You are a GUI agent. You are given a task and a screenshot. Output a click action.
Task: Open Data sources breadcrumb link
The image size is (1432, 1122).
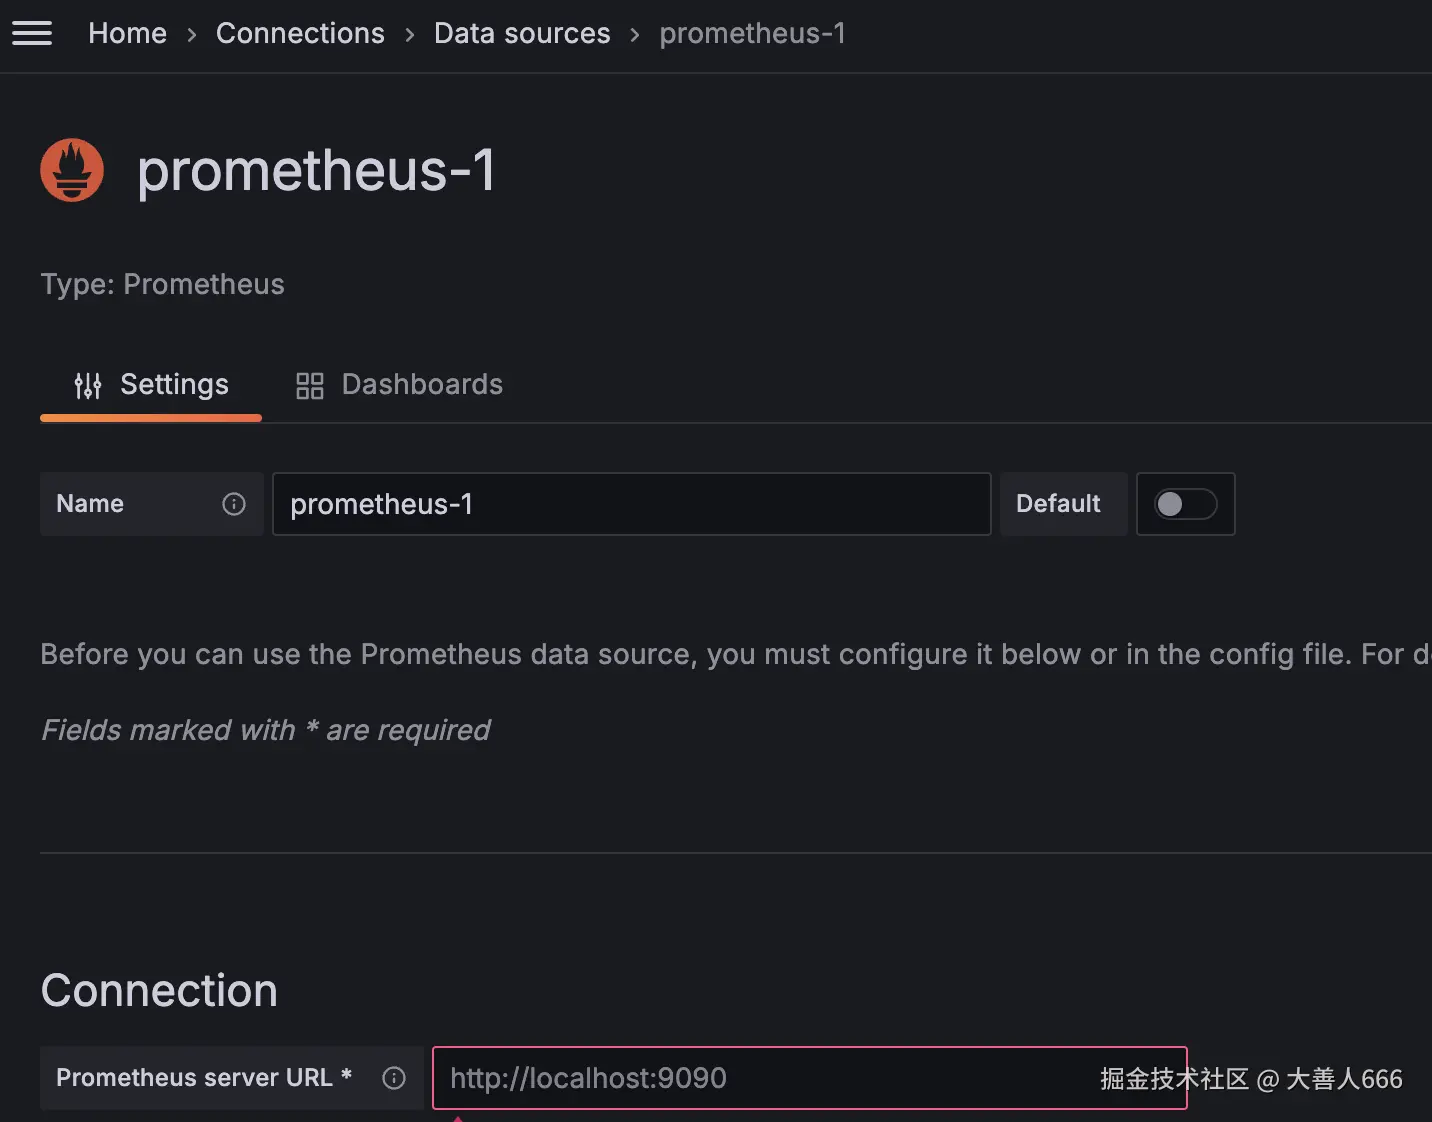[522, 33]
